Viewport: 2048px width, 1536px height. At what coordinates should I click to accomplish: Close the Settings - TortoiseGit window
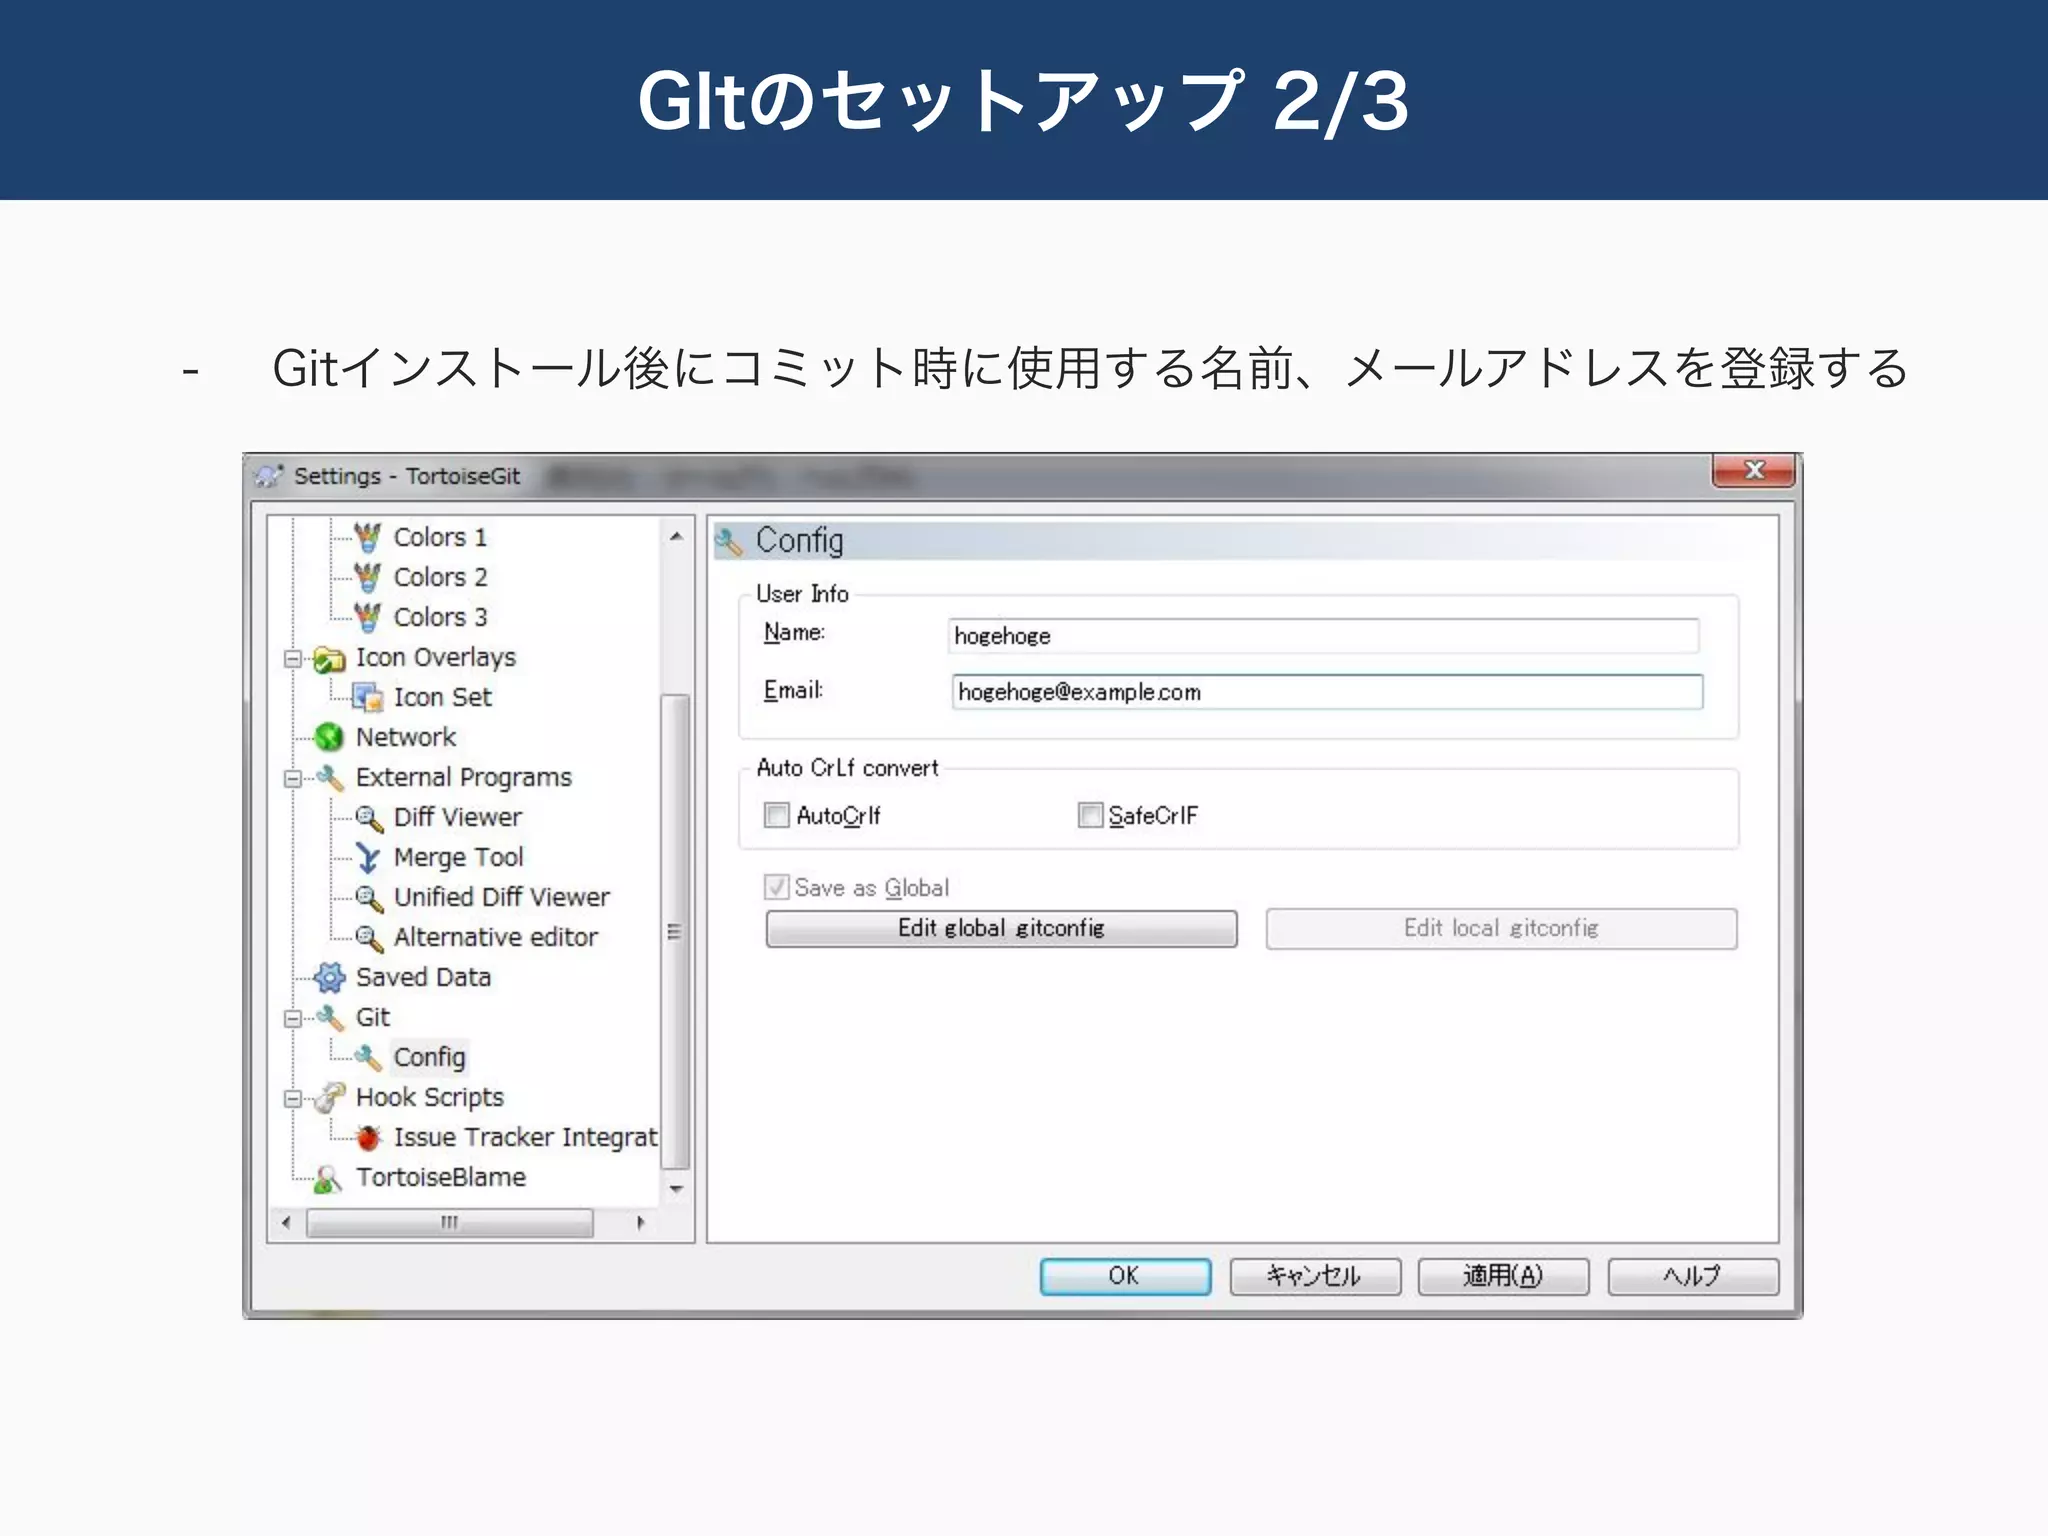[x=1753, y=470]
